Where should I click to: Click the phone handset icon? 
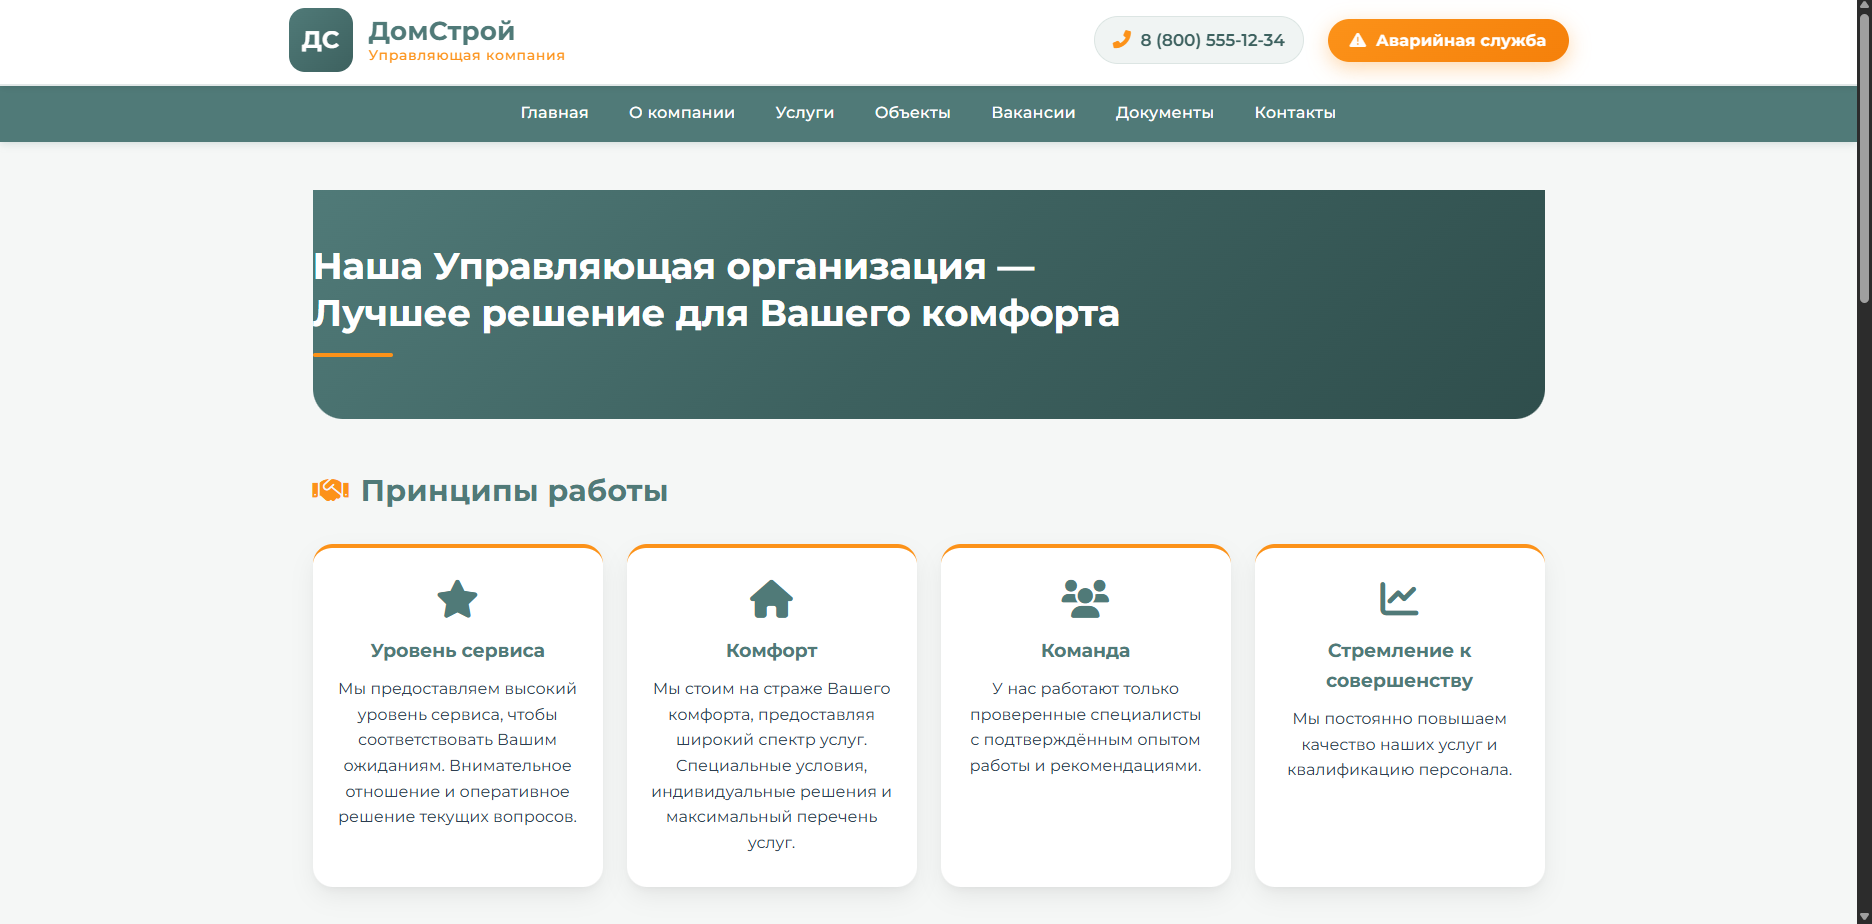1122,39
